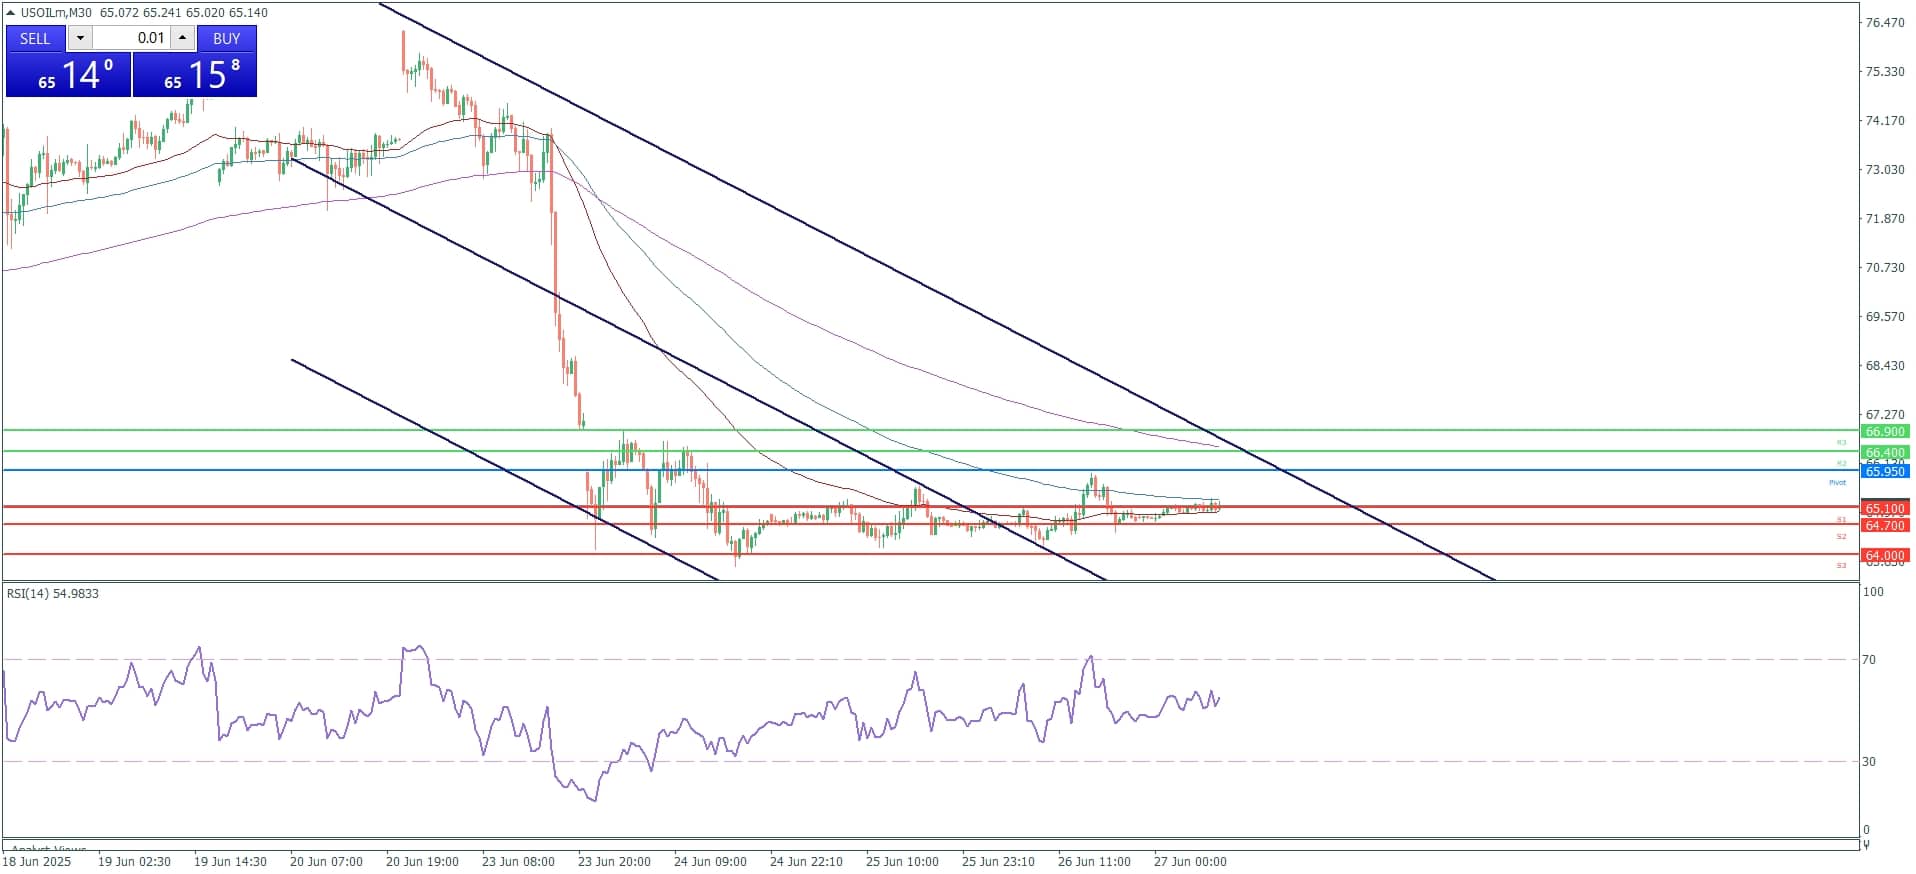Click the 24 Jun 09:00 time label
The image size is (1916, 874).
(x=710, y=862)
